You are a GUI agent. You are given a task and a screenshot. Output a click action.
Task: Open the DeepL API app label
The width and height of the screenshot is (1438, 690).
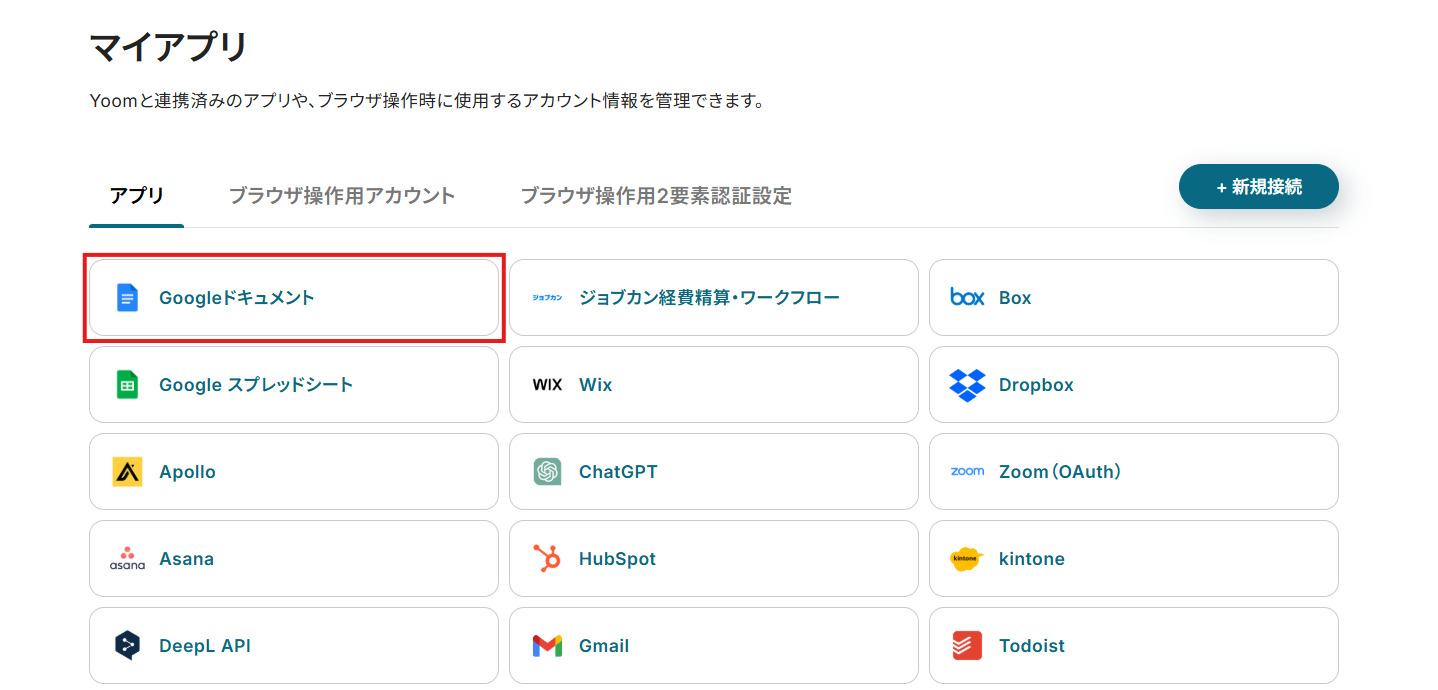(205, 646)
